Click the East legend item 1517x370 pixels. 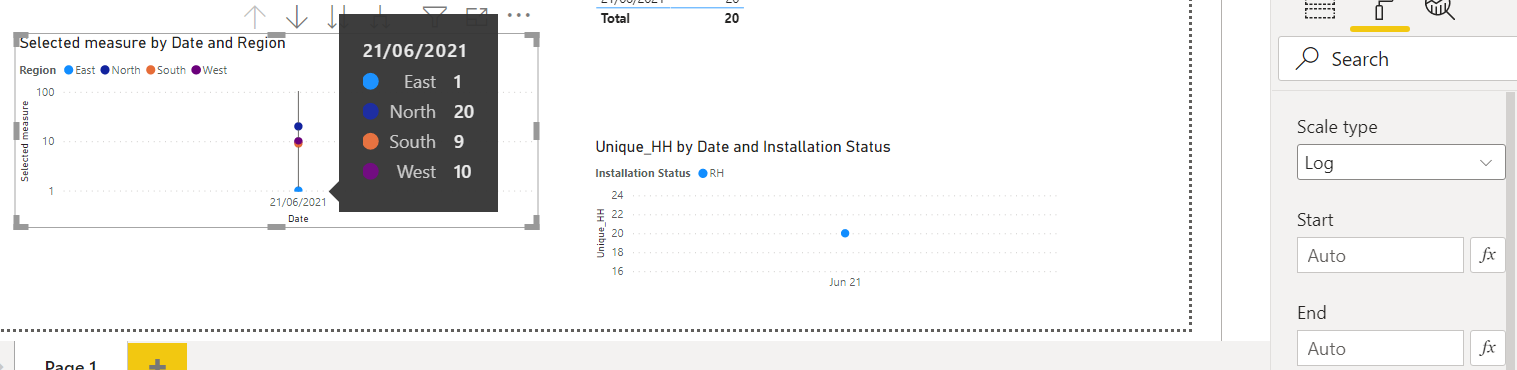[80, 70]
